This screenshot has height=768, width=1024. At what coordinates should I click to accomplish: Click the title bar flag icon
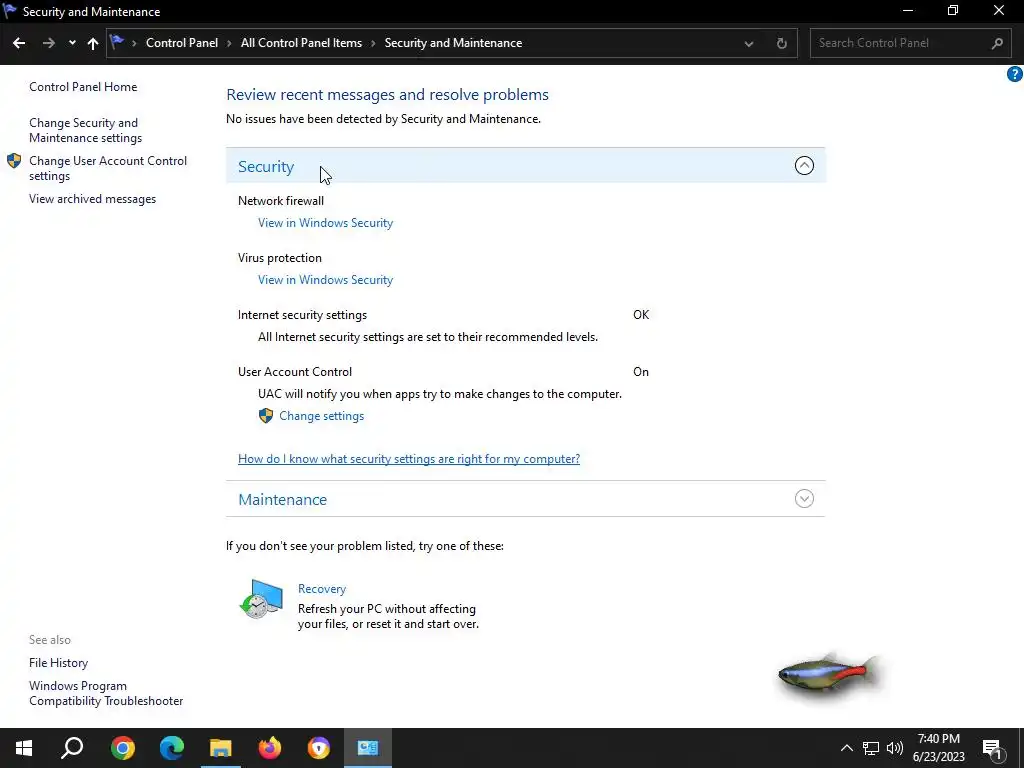click(x=10, y=11)
